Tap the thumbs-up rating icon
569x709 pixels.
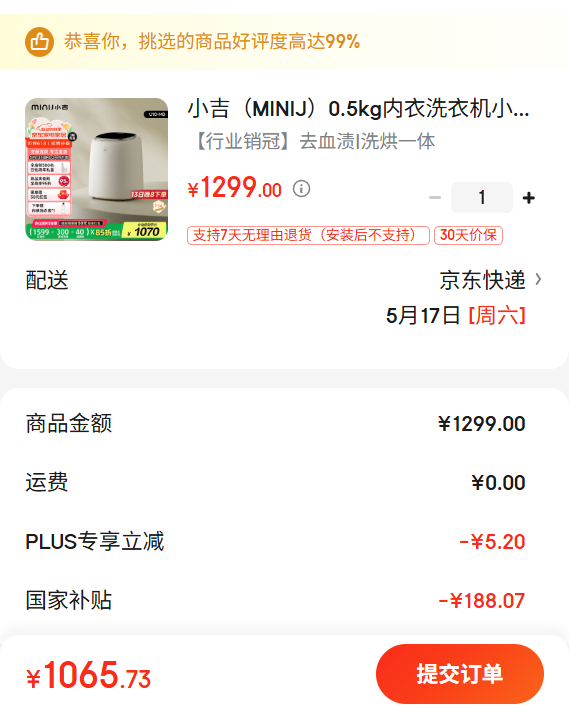tap(39, 42)
